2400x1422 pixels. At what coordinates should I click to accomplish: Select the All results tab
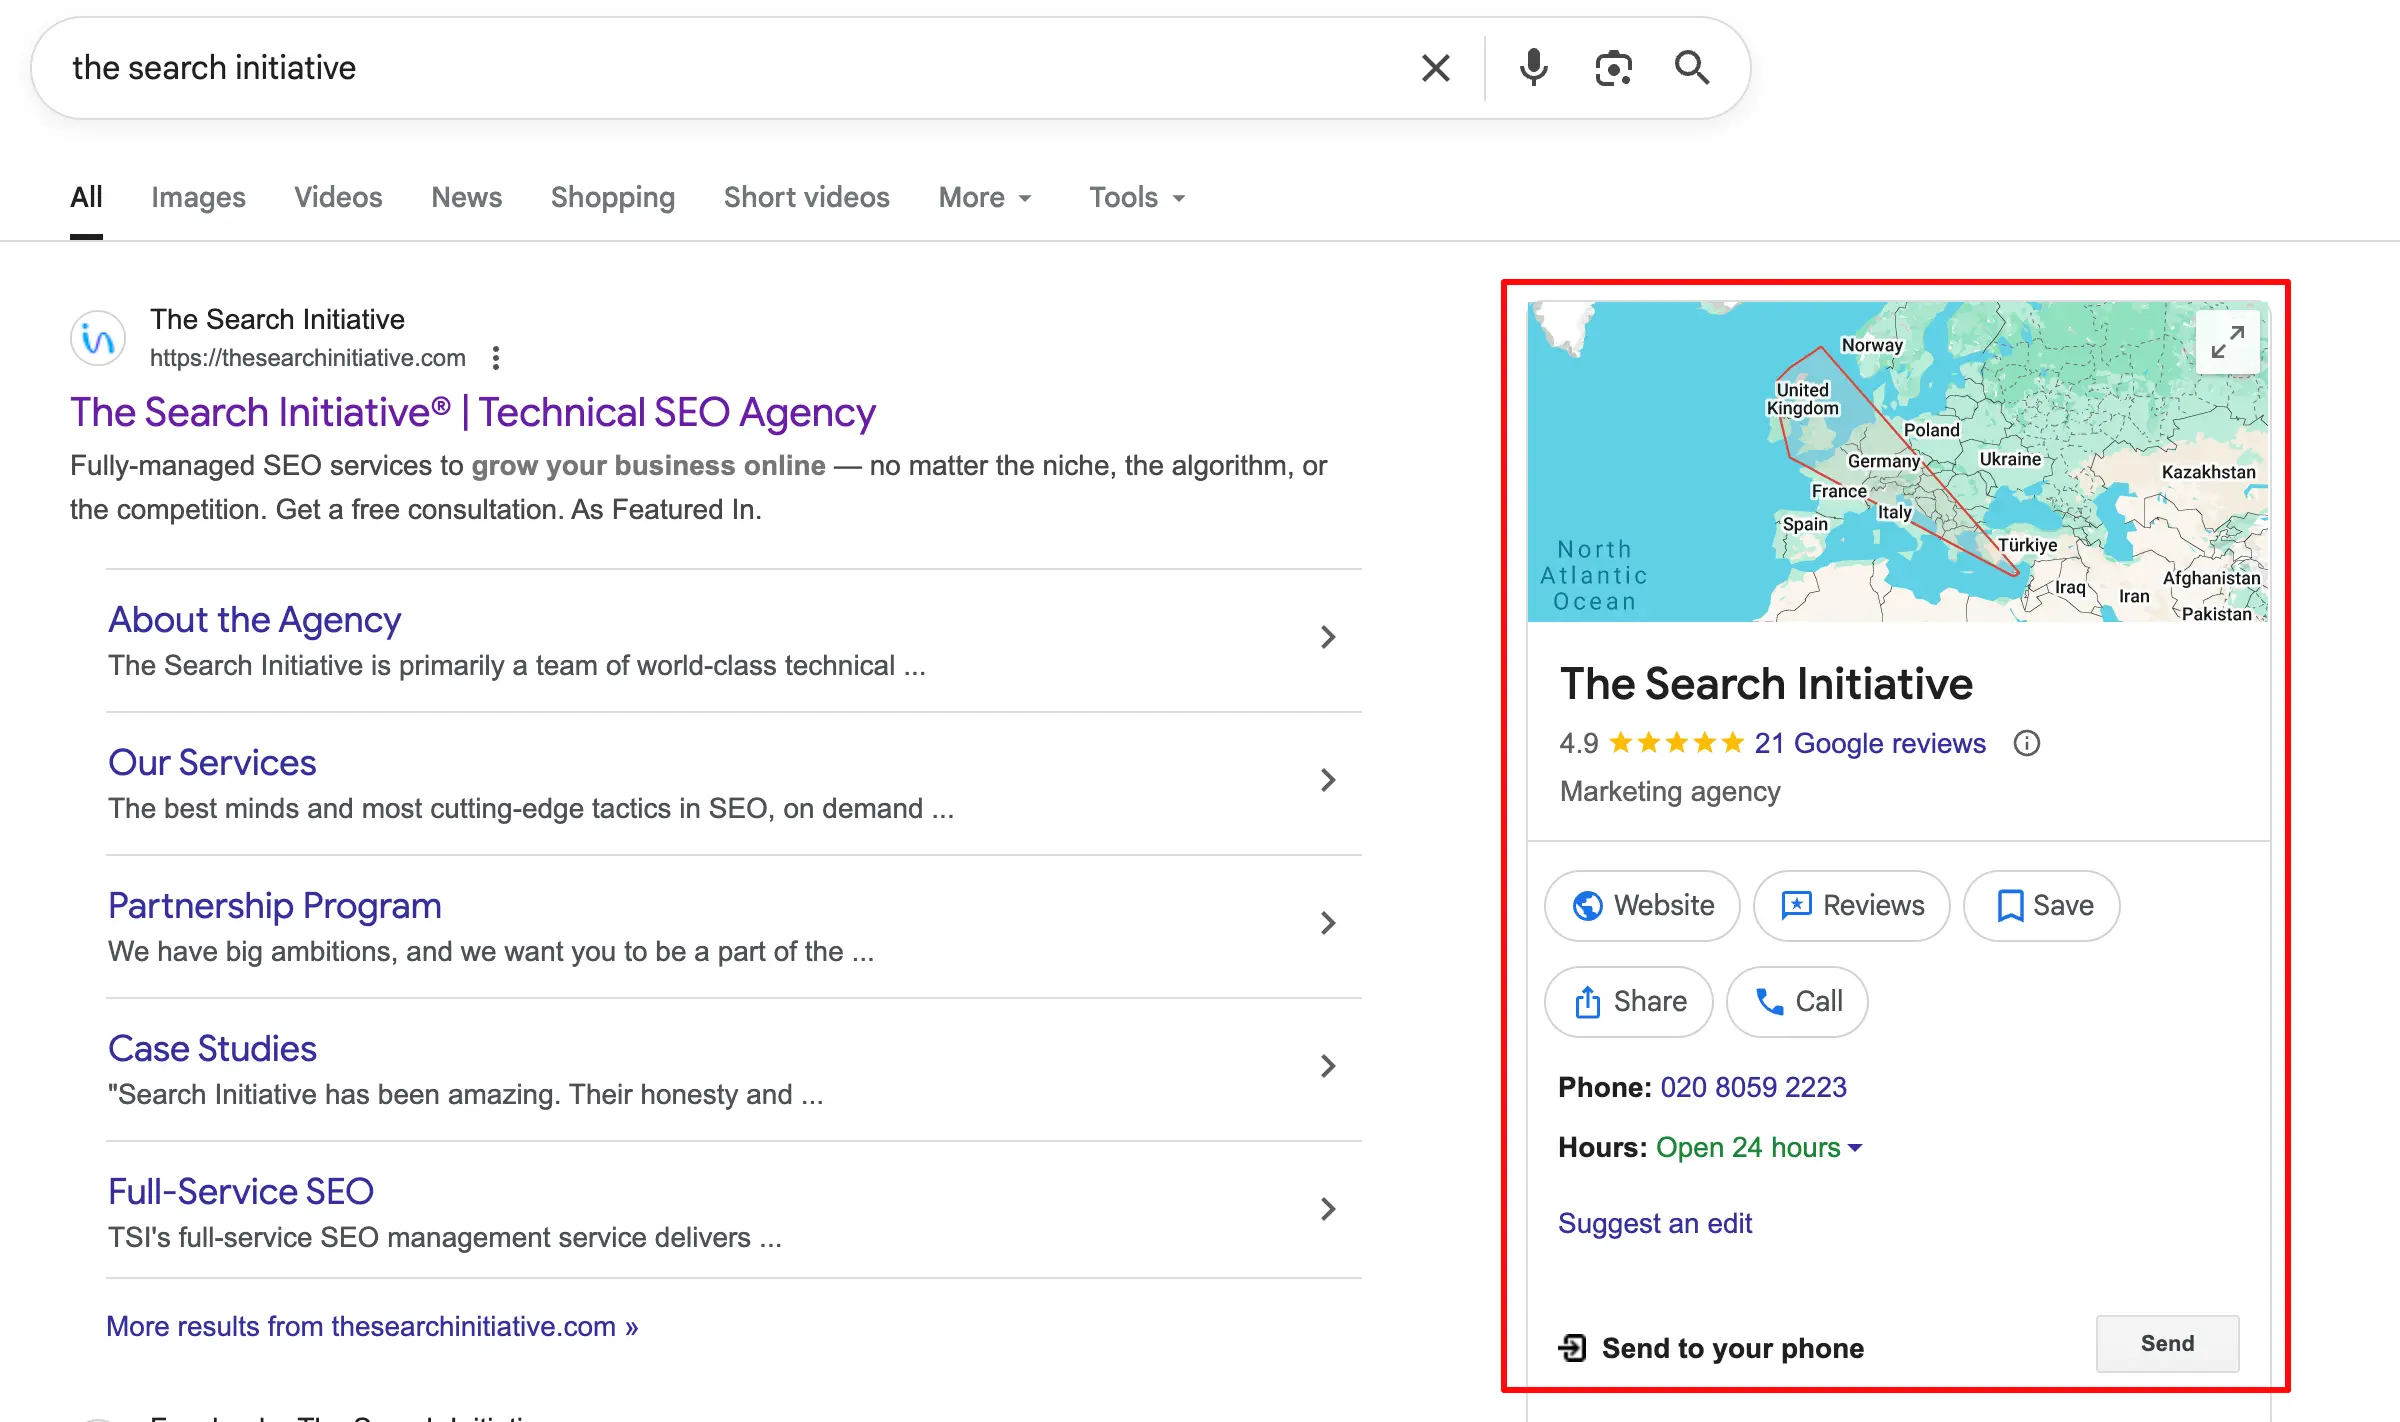pyautogui.click(x=86, y=198)
